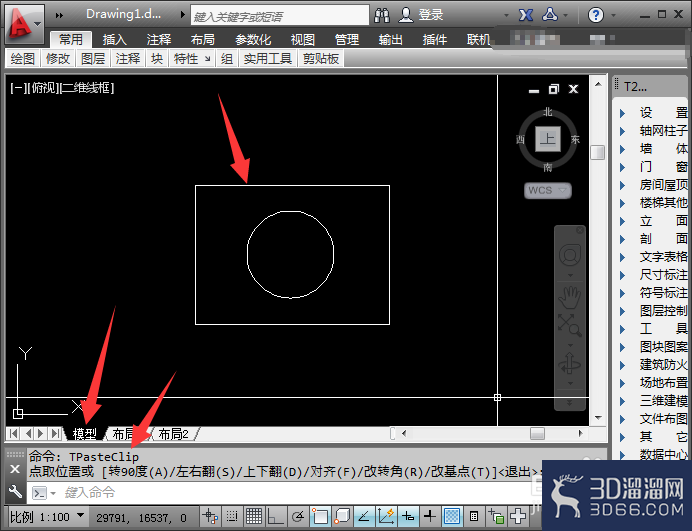Switch to the 视图 ribbon tab
This screenshot has width=692, height=531.
click(x=303, y=40)
